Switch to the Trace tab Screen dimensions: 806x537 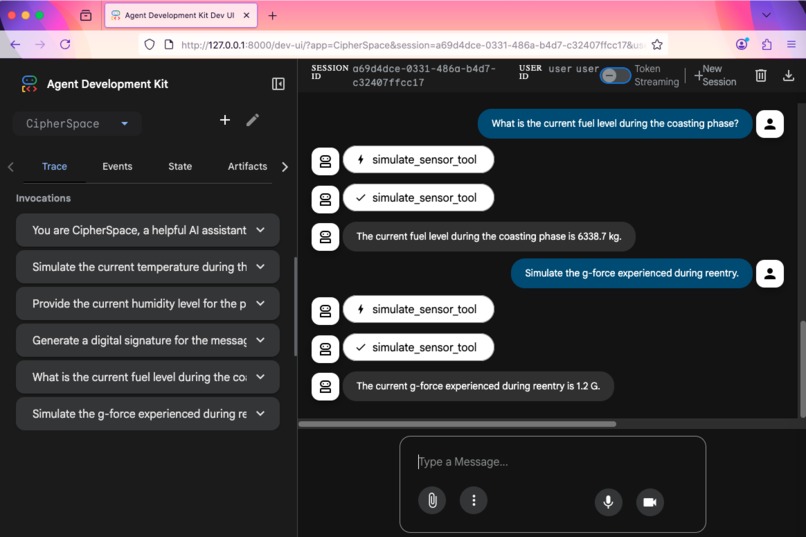point(54,166)
